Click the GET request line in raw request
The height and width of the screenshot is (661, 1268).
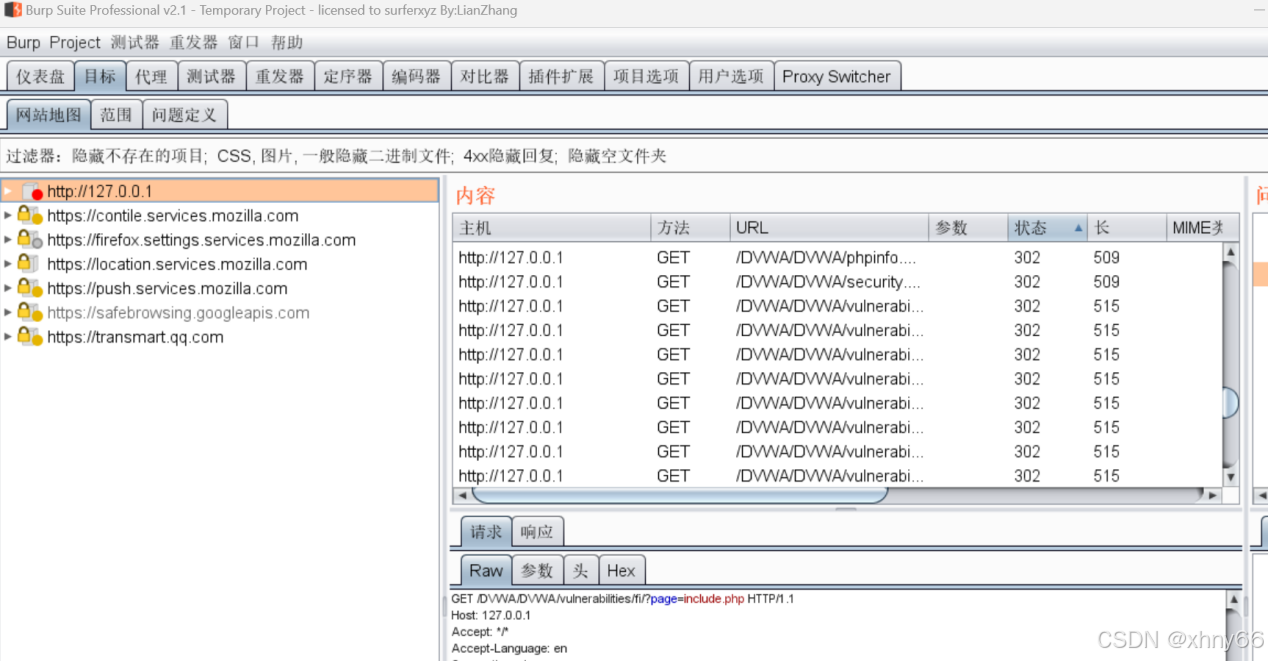pos(622,599)
